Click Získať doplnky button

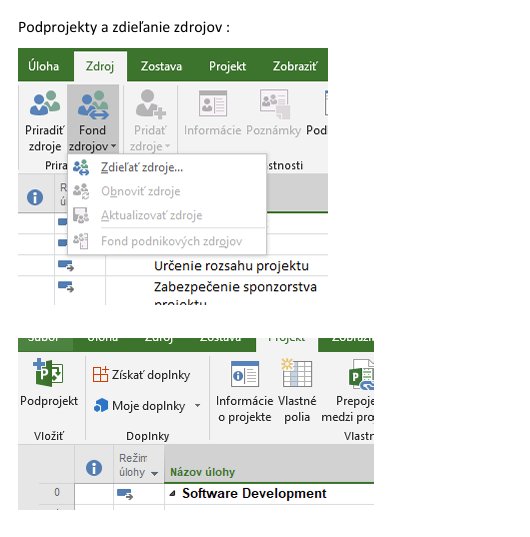(141, 375)
